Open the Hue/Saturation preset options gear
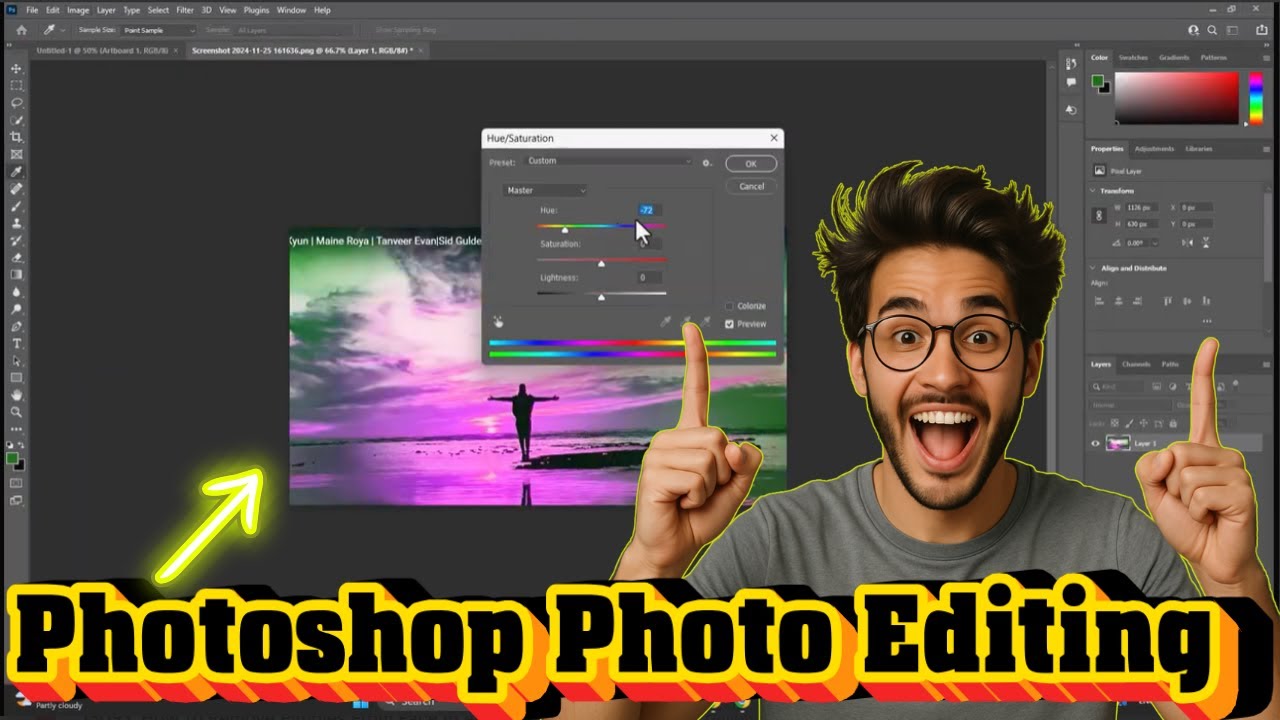The height and width of the screenshot is (720, 1280). tap(707, 162)
